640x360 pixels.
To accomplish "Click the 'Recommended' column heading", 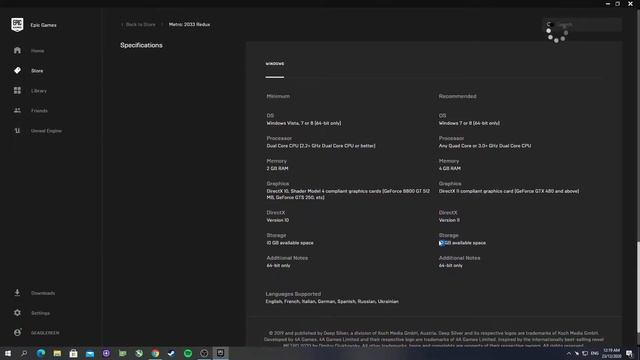I will (x=458, y=96).
